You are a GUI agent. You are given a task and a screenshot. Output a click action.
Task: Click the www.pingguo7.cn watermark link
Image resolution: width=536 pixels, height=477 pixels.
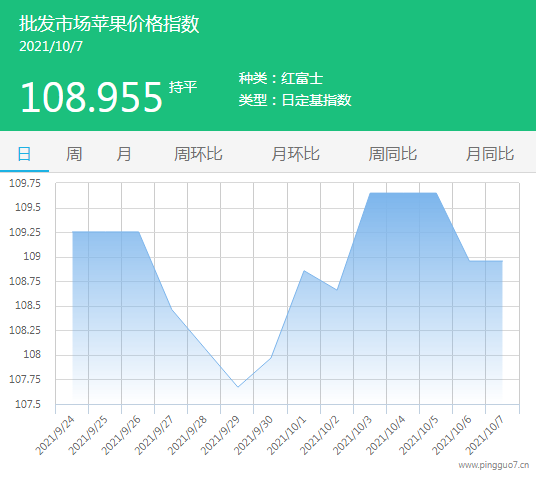tap(494, 465)
